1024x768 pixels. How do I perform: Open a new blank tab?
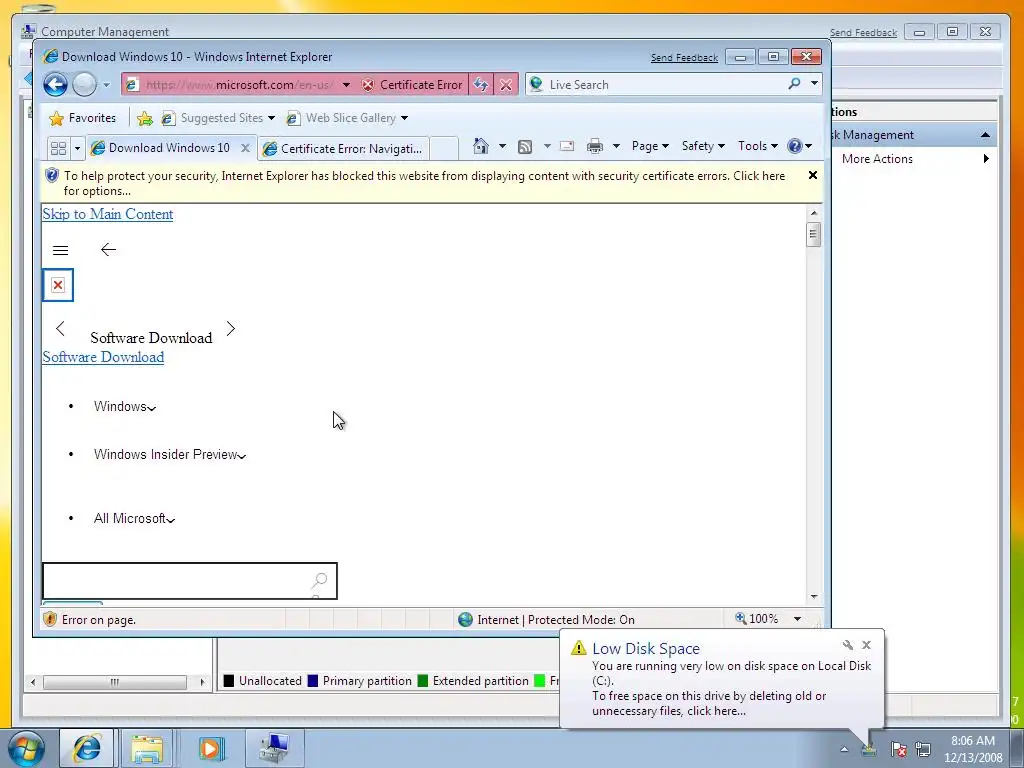pos(444,148)
